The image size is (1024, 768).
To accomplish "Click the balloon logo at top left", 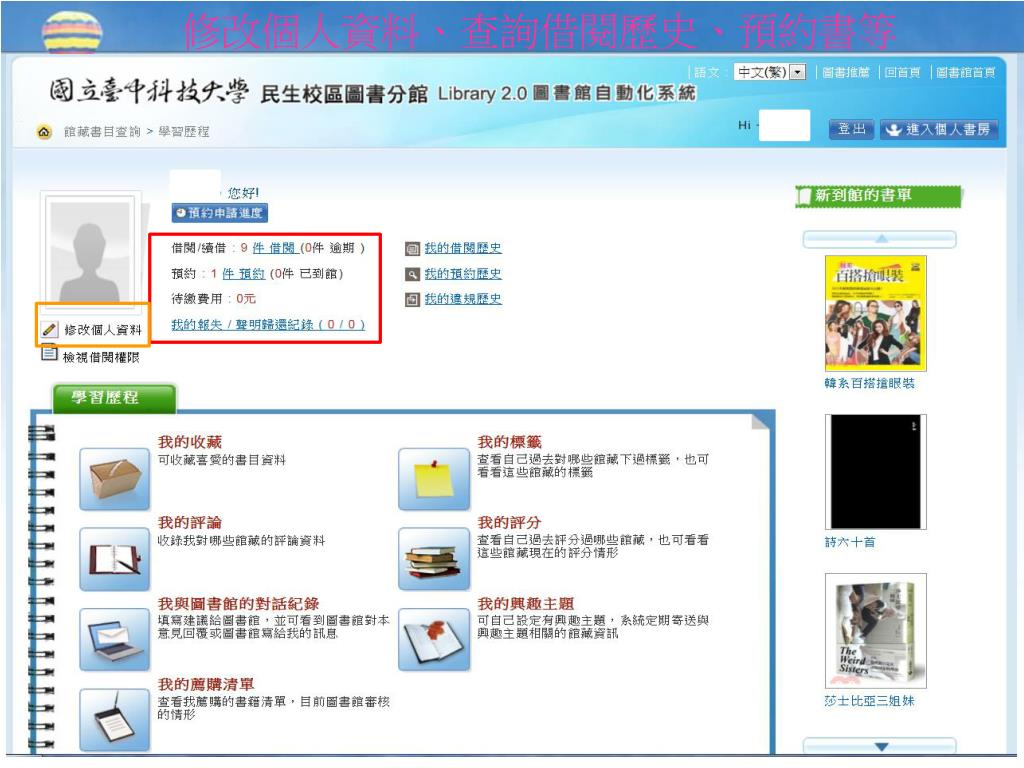I will (x=72, y=31).
